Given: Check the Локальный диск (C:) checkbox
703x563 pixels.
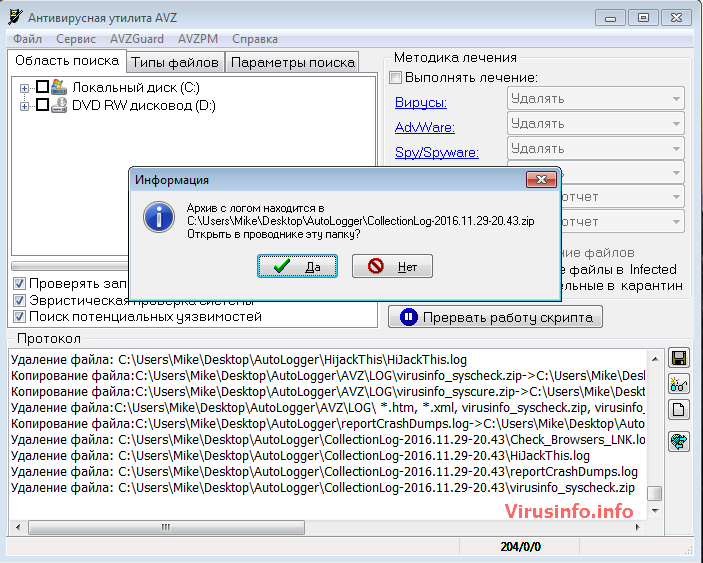Looking at the screenshot, I should pyautogui.click(x=42, y=87).
